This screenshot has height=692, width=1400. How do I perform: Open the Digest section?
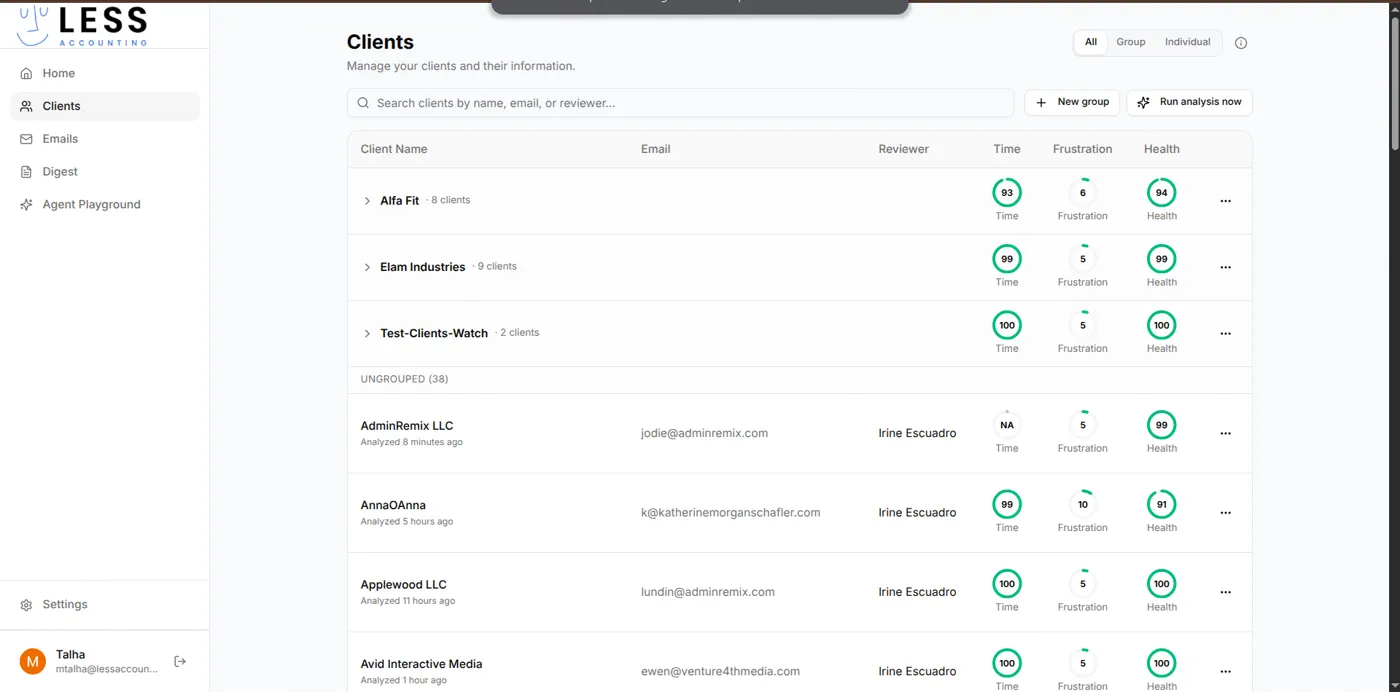[x=105, y=172]
